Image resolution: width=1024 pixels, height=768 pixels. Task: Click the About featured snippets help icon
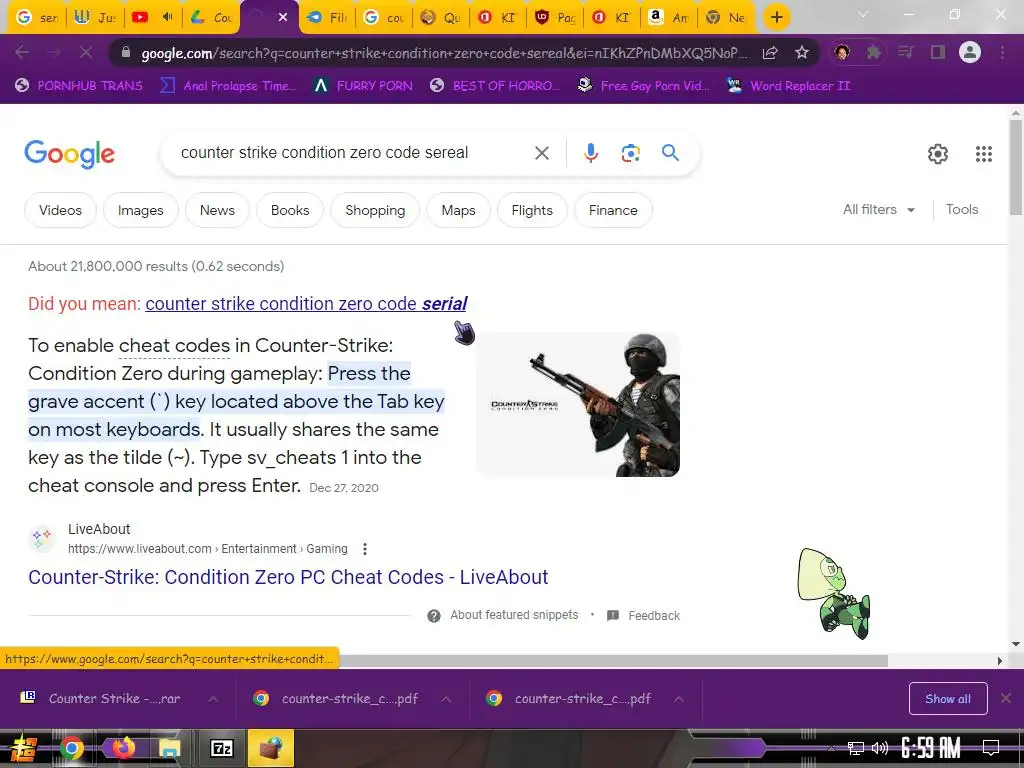[434, 616]
